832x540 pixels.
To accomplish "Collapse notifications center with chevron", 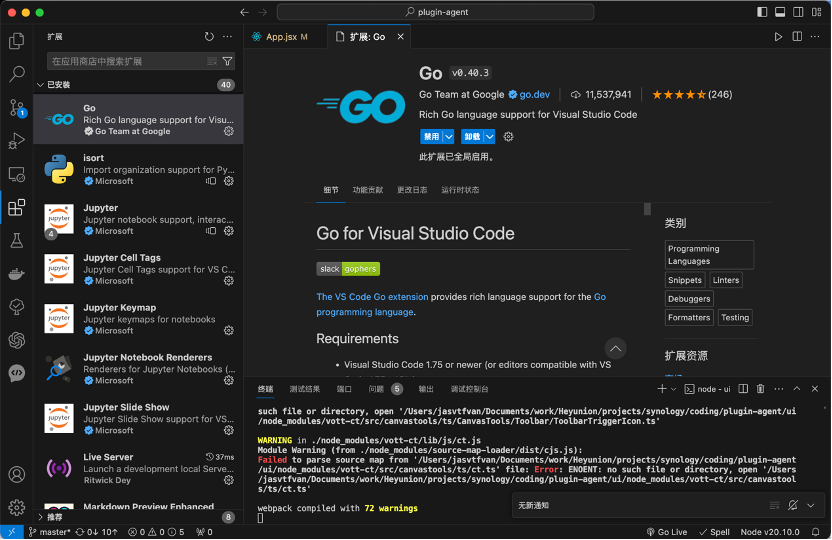I will pyautogui.click(x=811, y=506).
